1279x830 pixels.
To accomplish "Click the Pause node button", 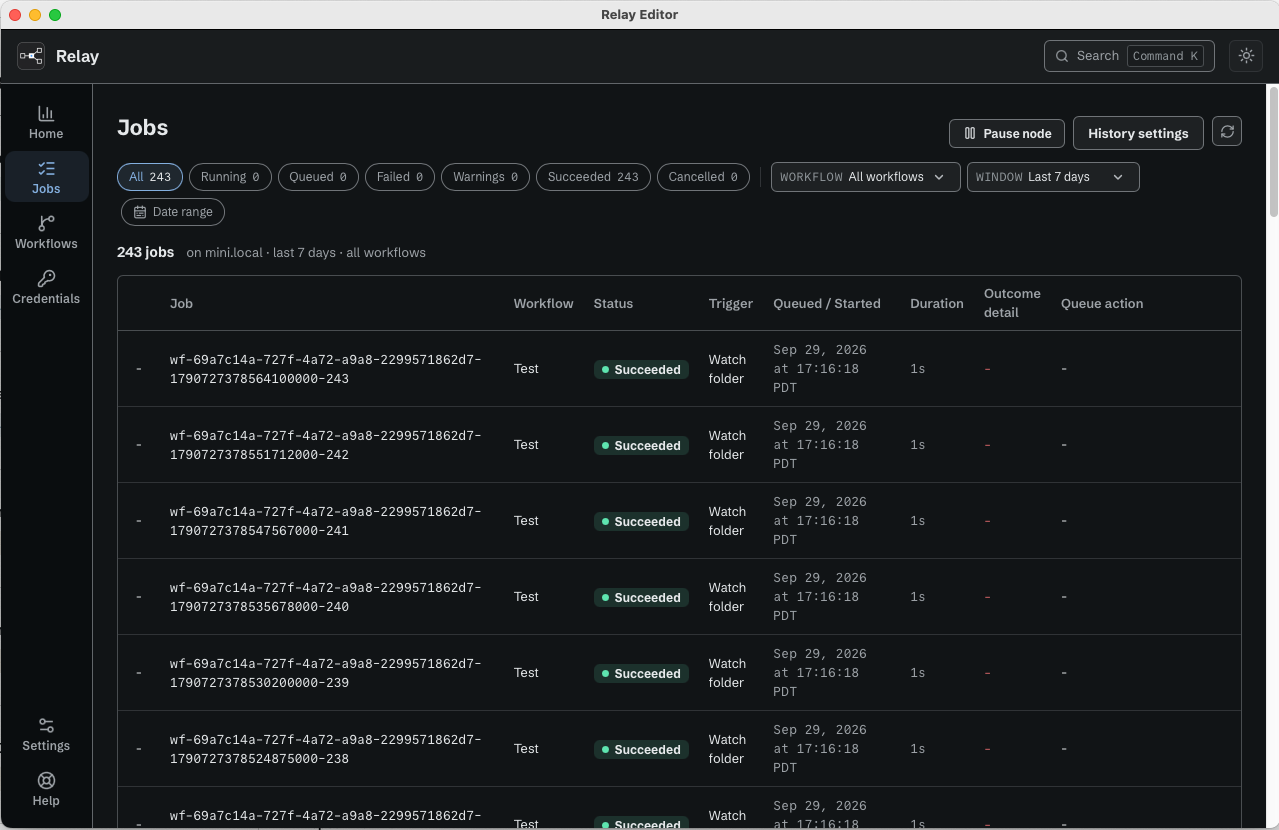I will [x=1007, y=133].
